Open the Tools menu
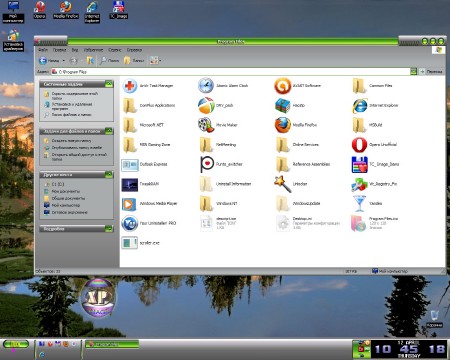The height and width of the screenshot is (360, 450). pyautogui.click(x=115, y=50)
